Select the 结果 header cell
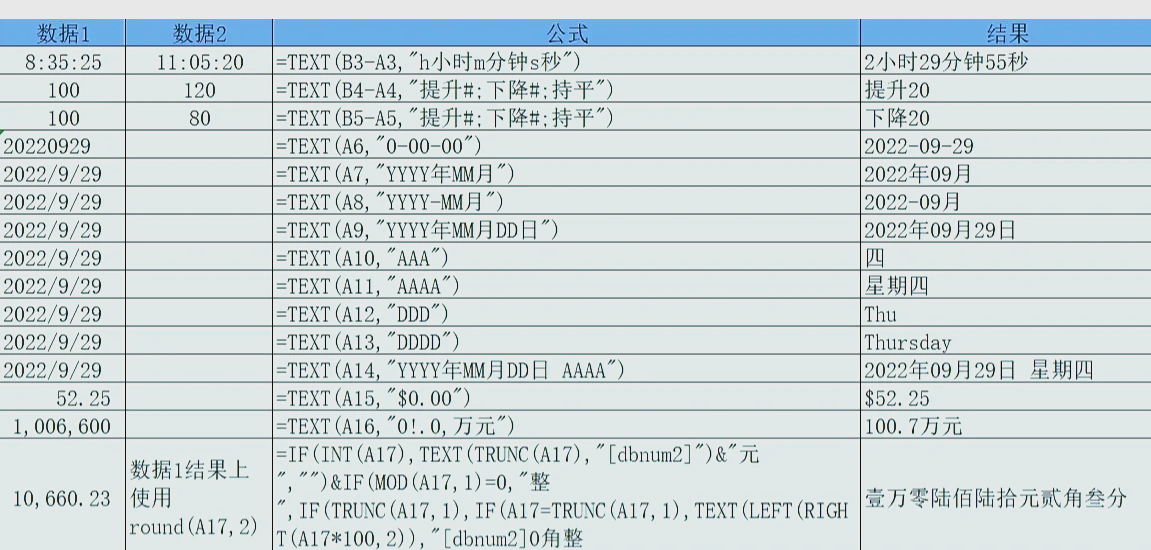This screenshot has width=1151, height=550. [x=1004, y=34]
